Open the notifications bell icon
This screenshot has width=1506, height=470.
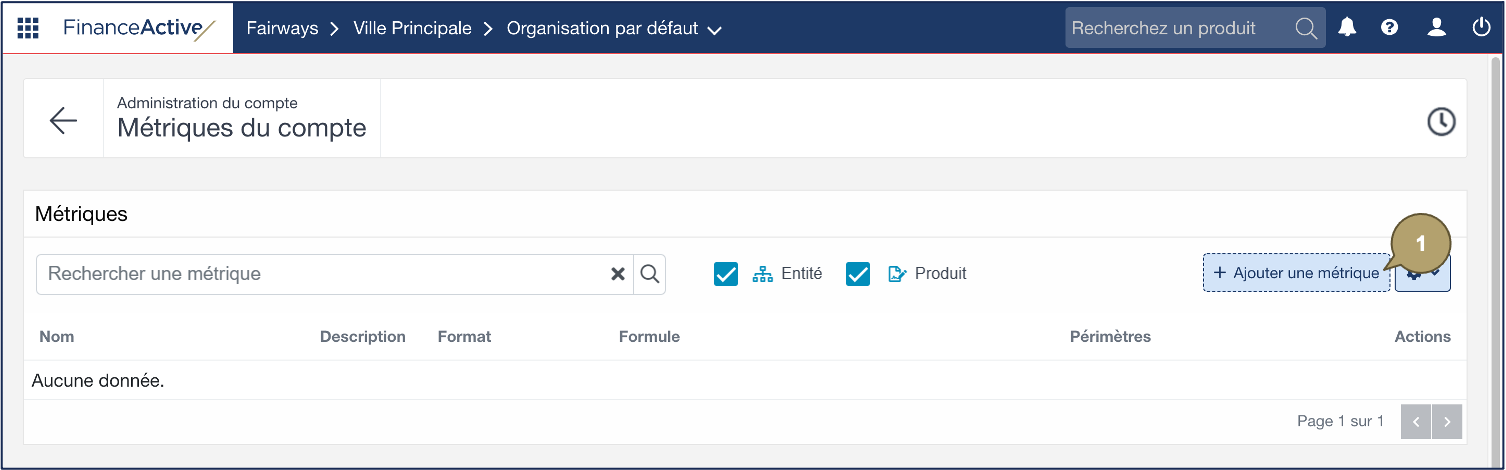tap(1348, 28)
